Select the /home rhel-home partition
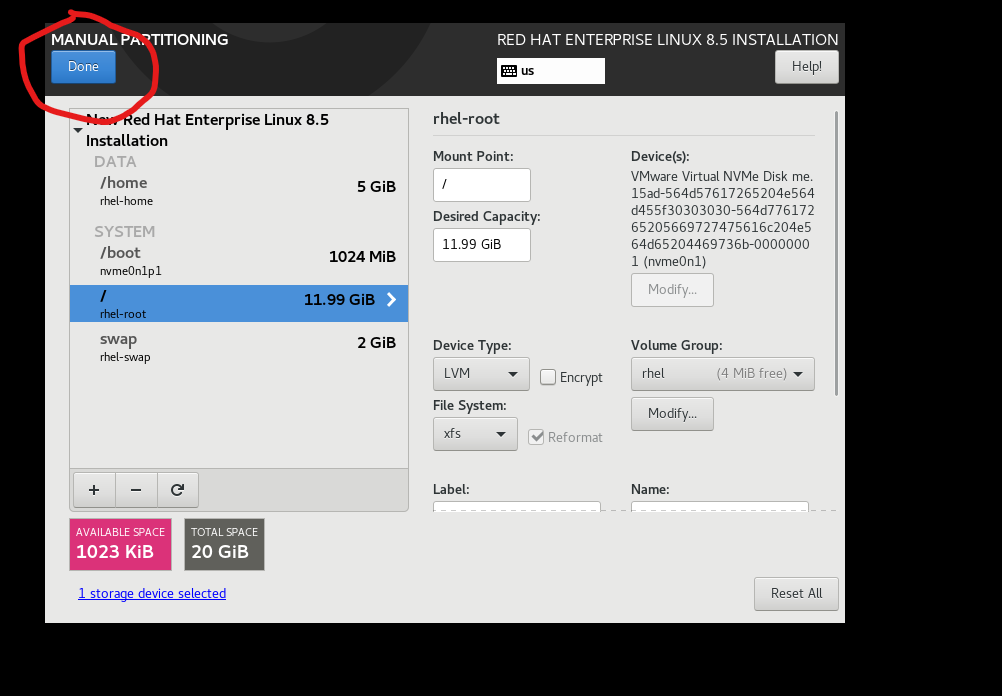 point(239,190)
